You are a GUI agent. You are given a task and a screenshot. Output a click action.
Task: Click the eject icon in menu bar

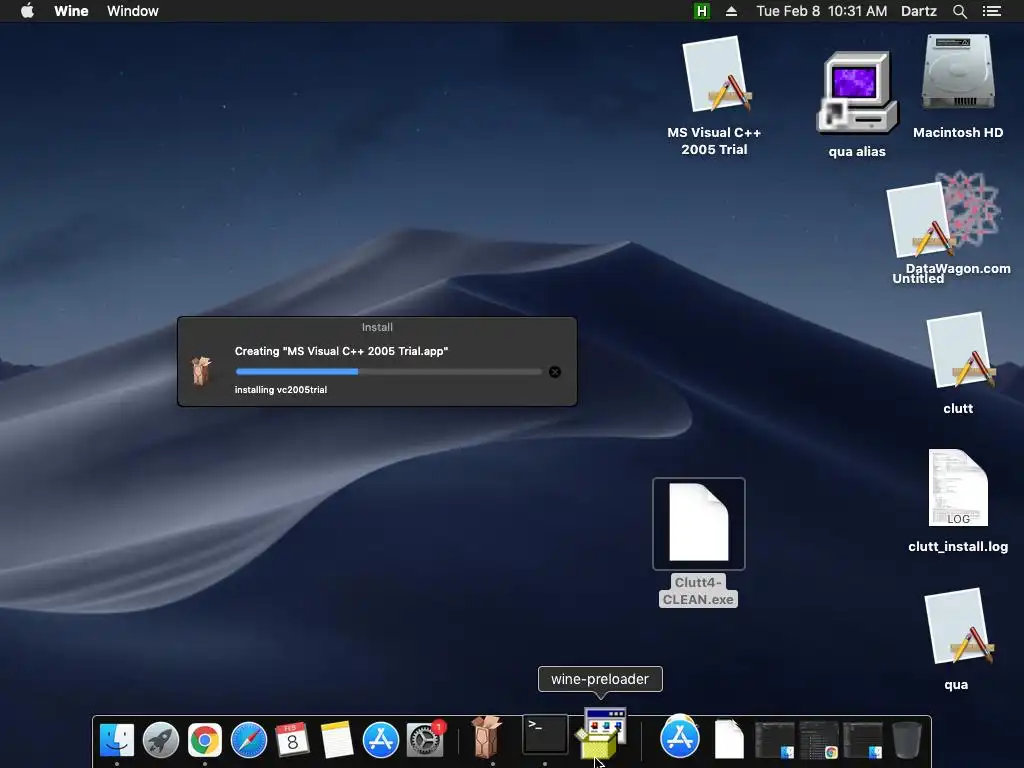tap(731, 11)
